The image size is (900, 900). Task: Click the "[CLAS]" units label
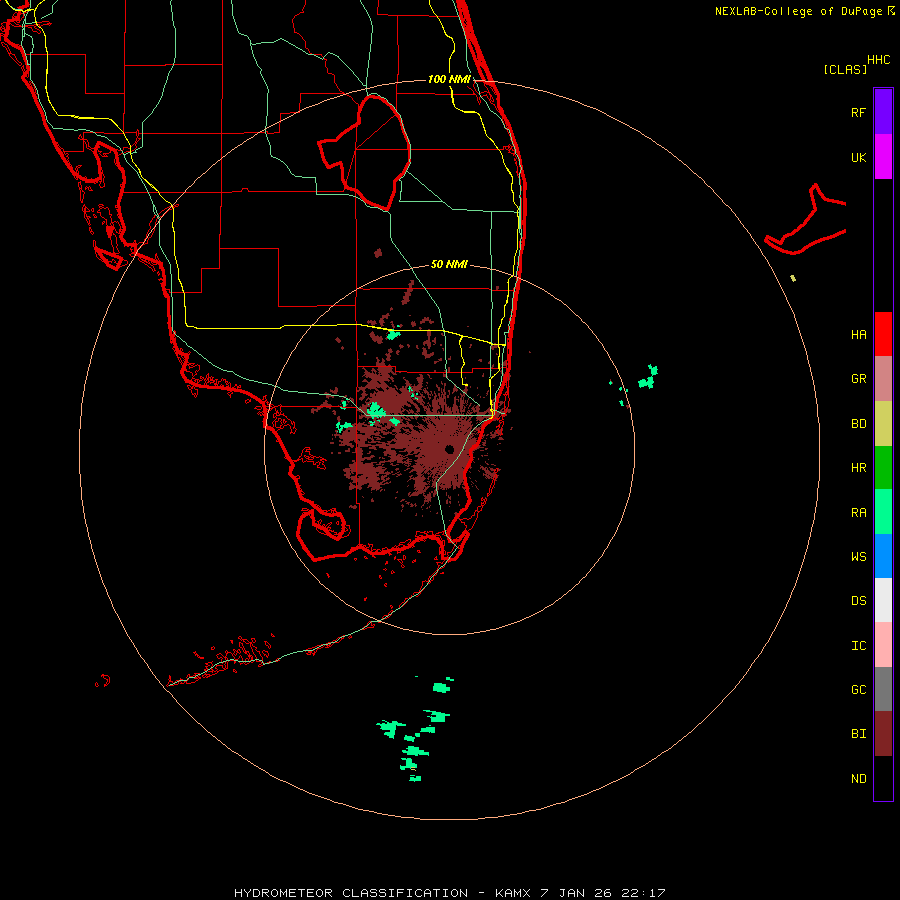point(845,69)
